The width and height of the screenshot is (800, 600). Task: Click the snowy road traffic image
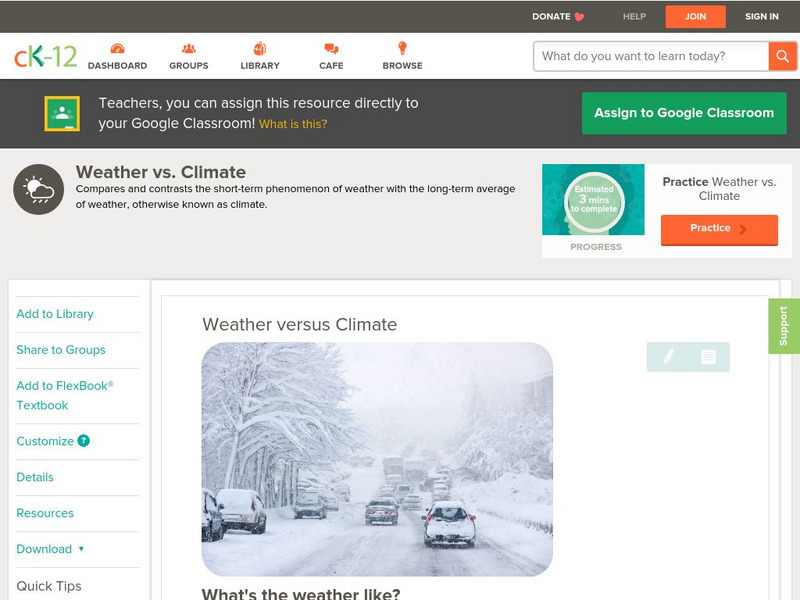(377, 459)
